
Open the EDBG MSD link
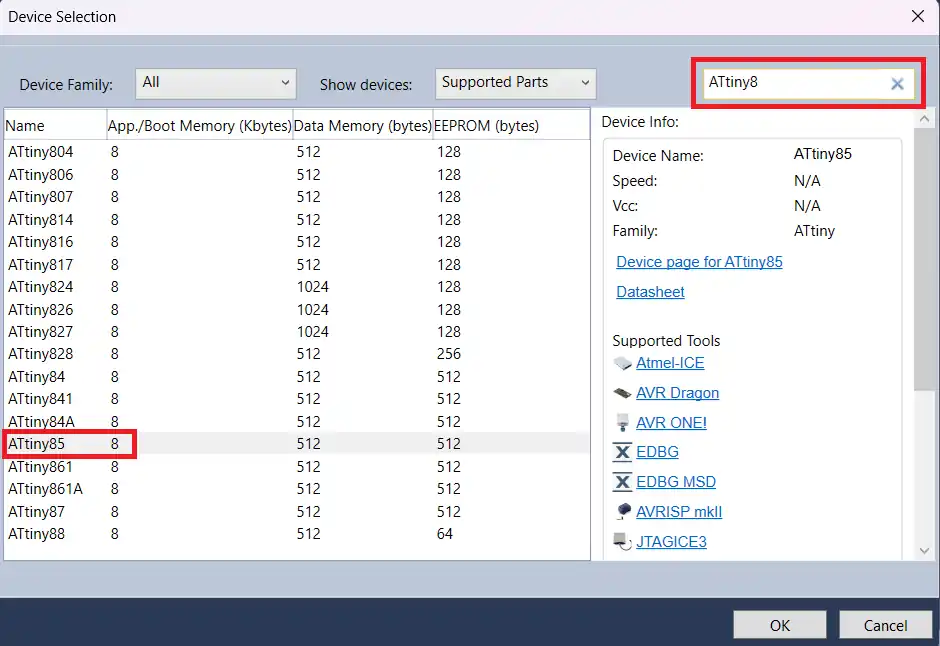tap(676, 482)
